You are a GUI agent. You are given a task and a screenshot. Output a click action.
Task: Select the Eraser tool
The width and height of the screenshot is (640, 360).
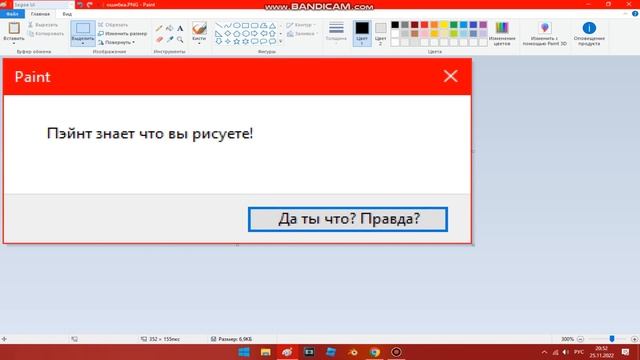159,39
